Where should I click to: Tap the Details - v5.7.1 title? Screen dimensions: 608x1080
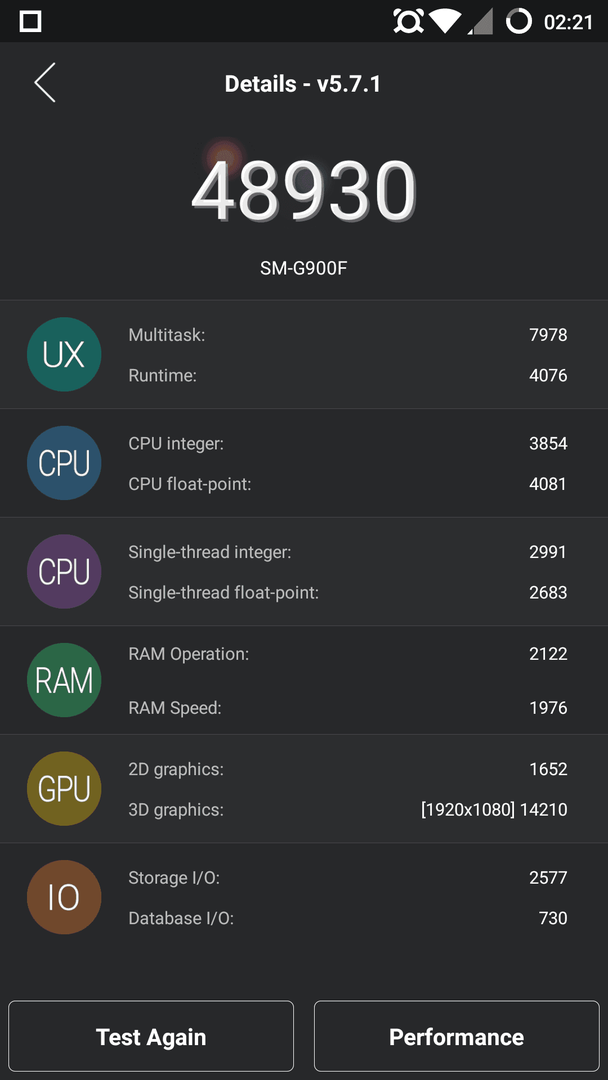pos(303,84)
